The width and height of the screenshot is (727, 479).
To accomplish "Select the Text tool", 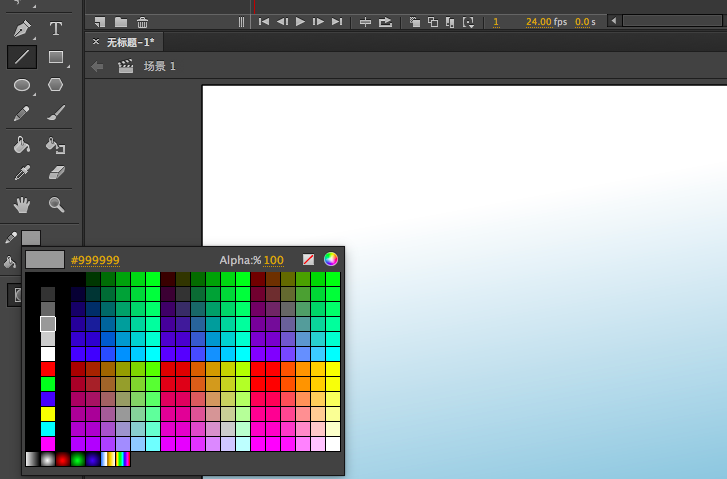I will click(56, 29).
